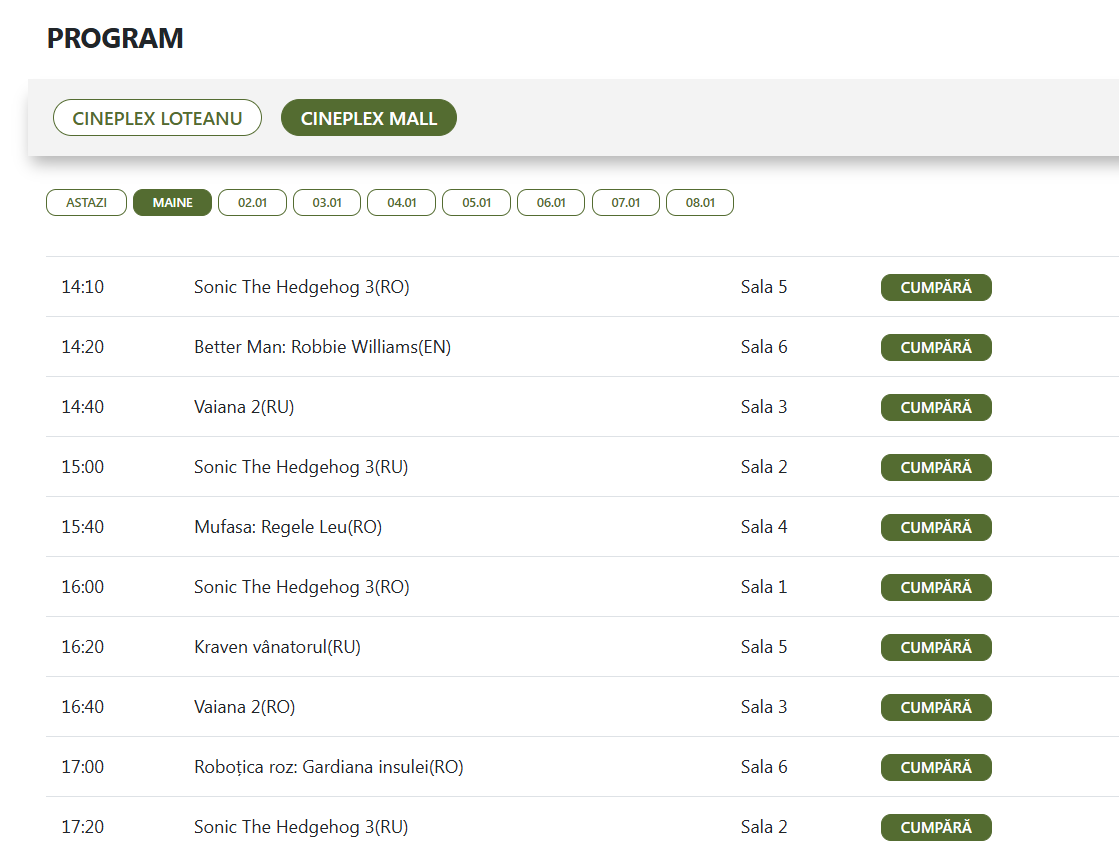The image size is (1119, 855).
Task: Select the Cineplex Loteanu cinema tab
Action: point(157,118)
